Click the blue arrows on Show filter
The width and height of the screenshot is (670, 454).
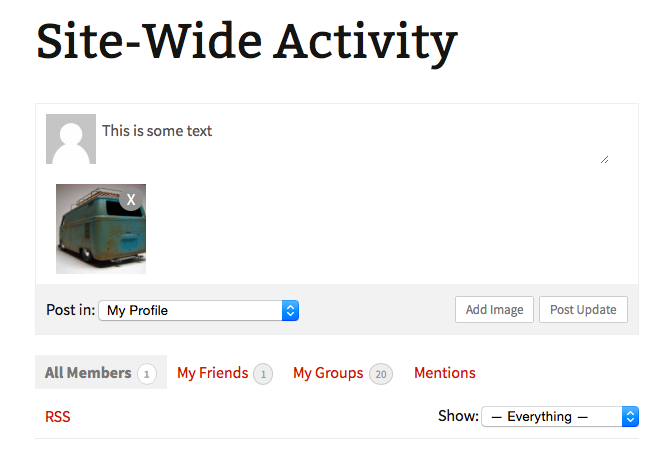(630, 416)
